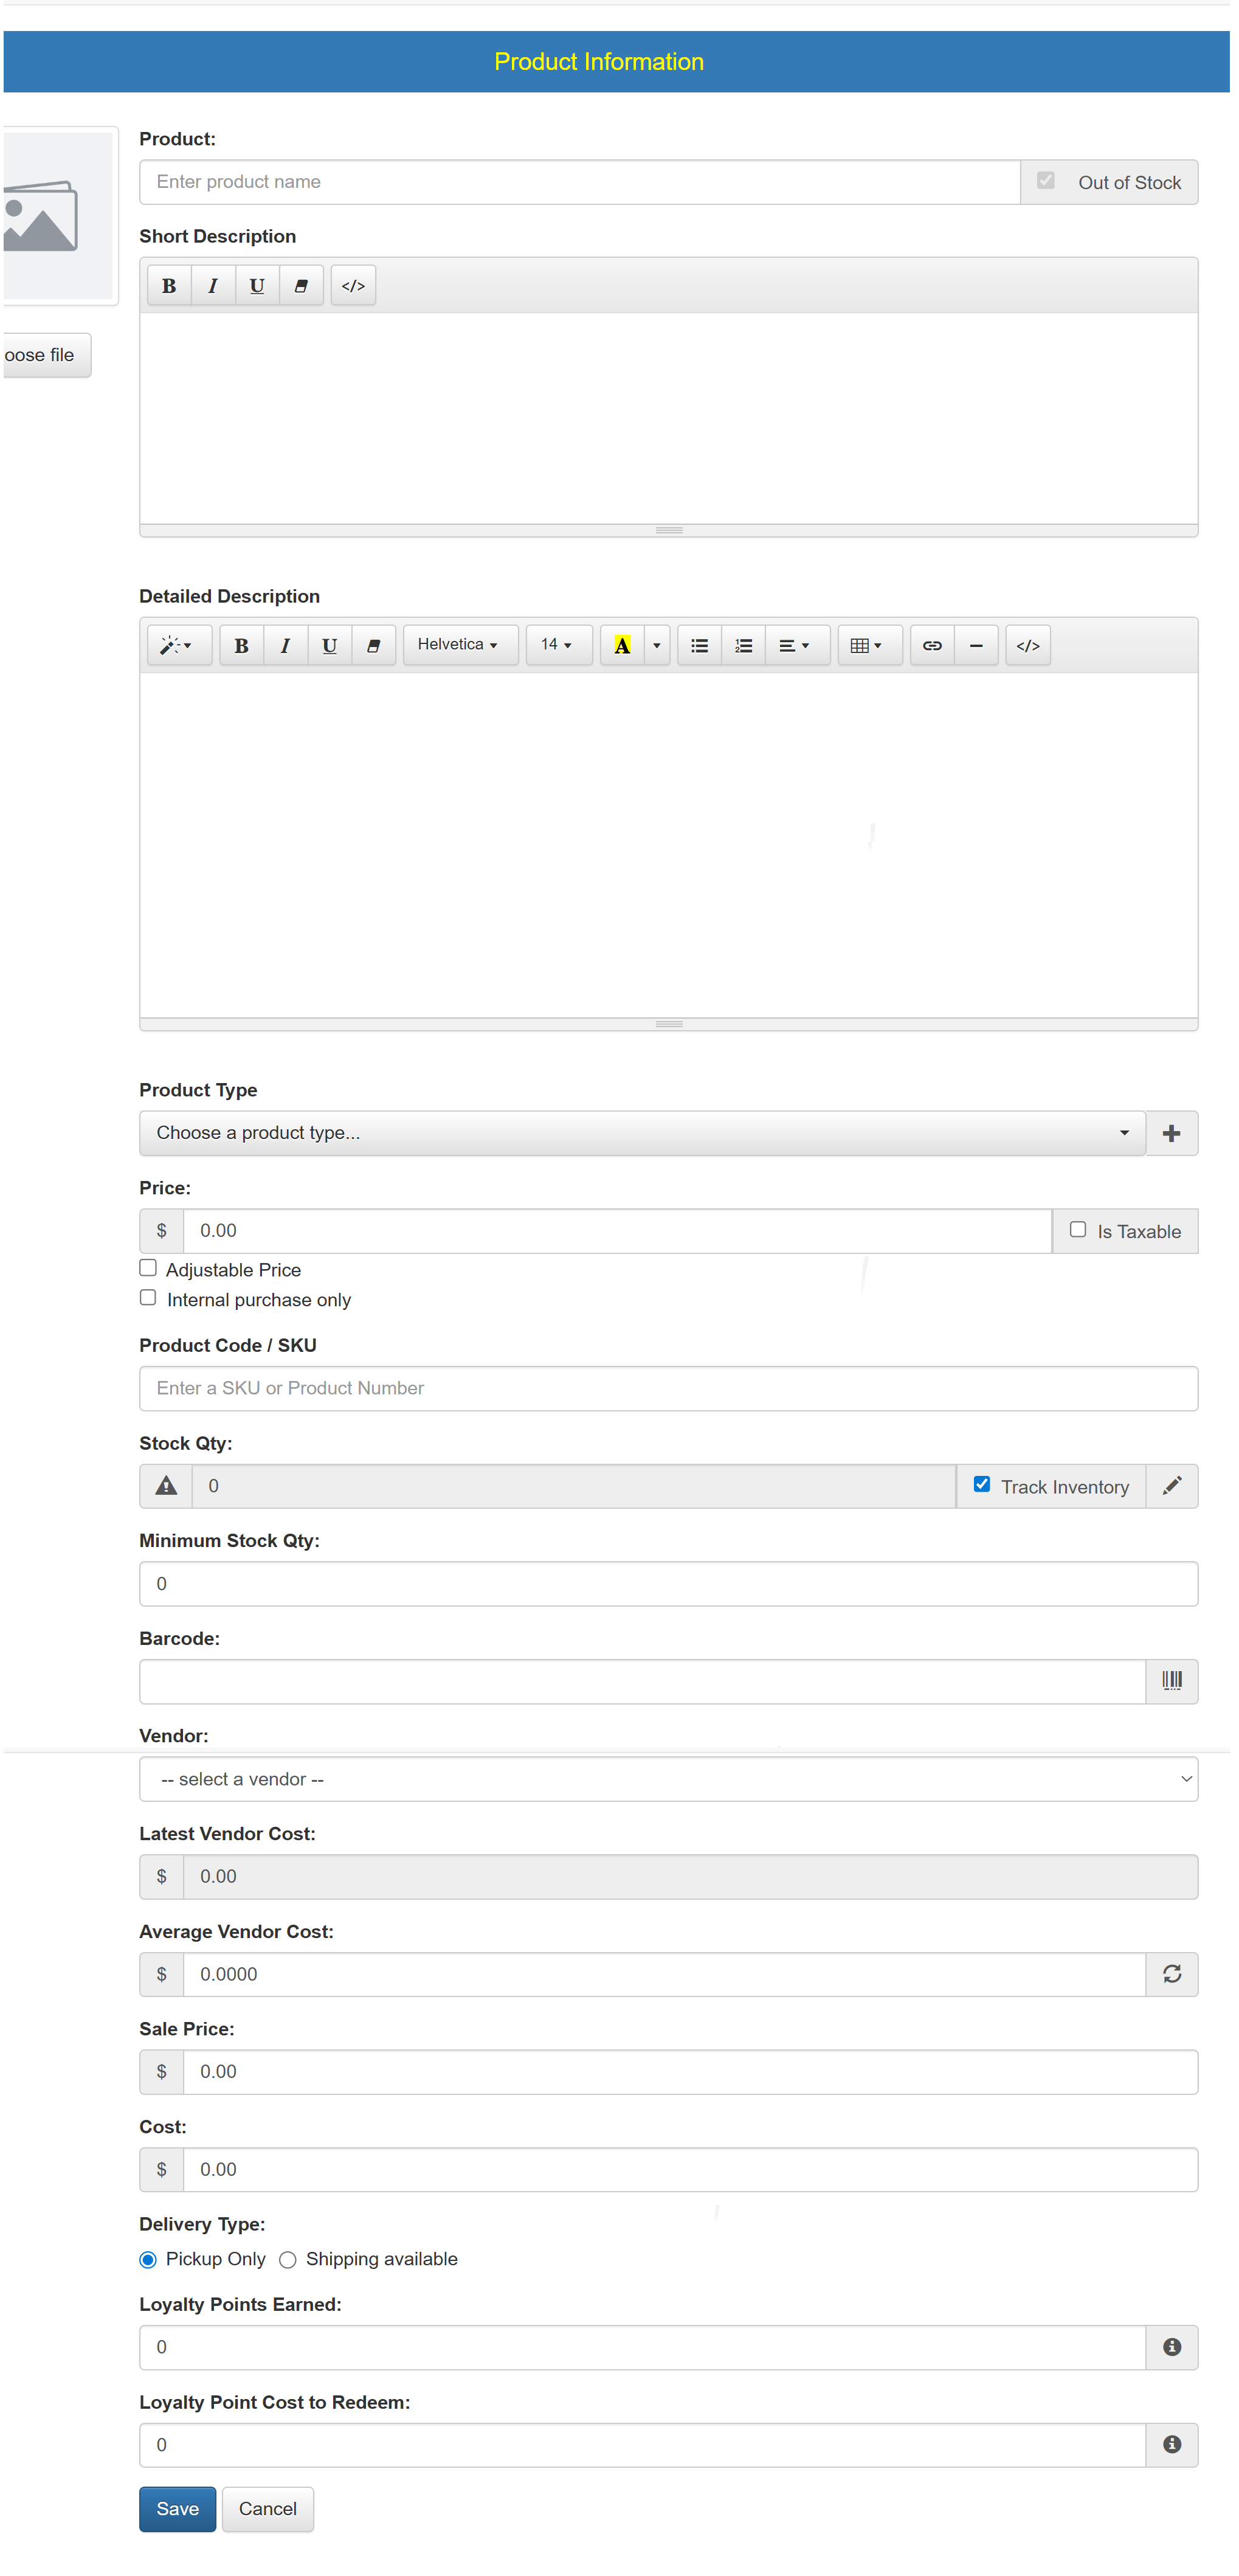Select the Shipping available radio button

tap(288, 2260)
